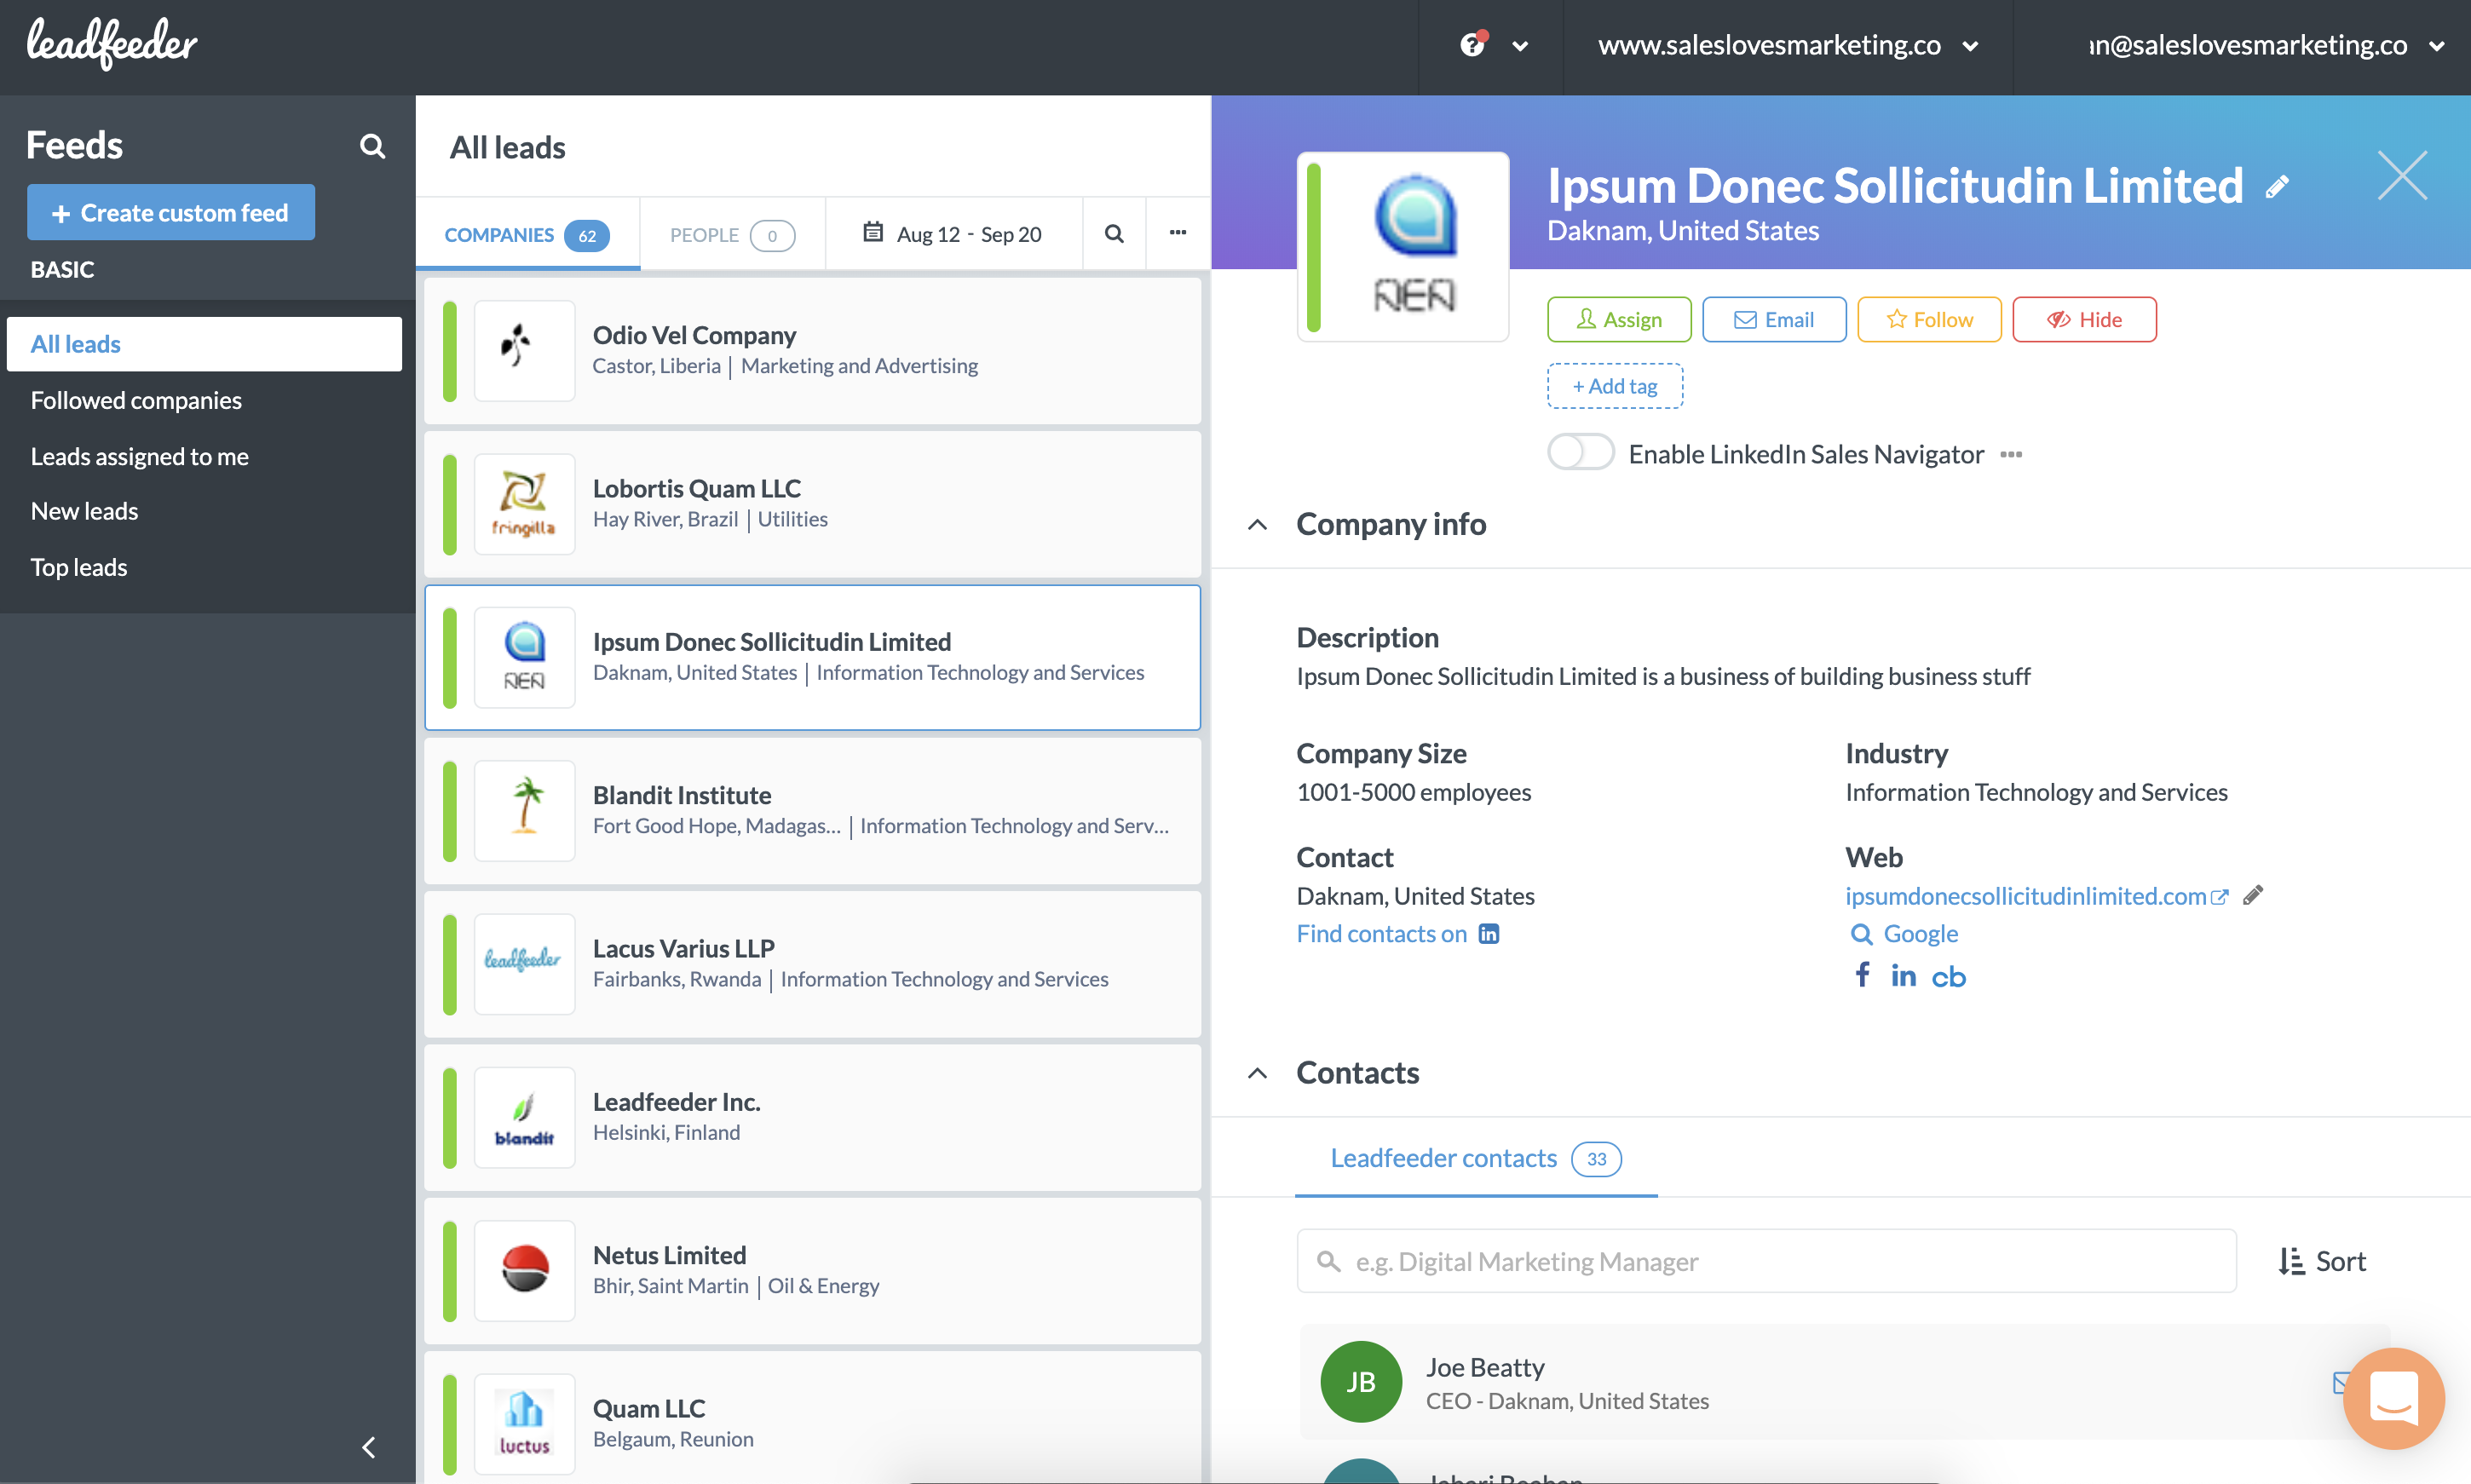Open the three-dot leads list menu

pyautogui.click(x=1178, y=233)
